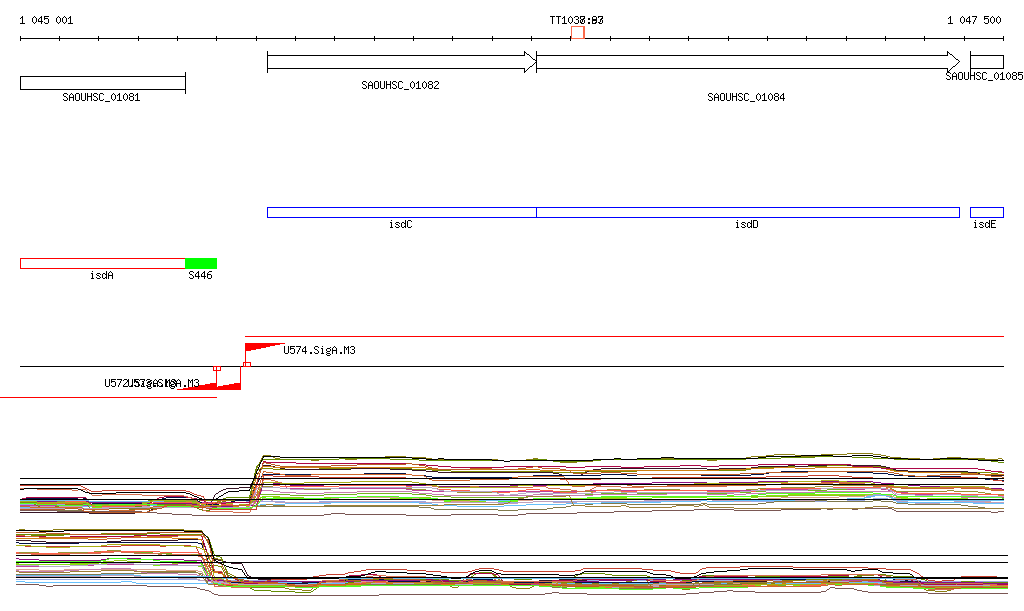This screenshot has width=1024, height=611.
Task: Click the red terminator box on the ruler
Action: (x=578, y=33)
